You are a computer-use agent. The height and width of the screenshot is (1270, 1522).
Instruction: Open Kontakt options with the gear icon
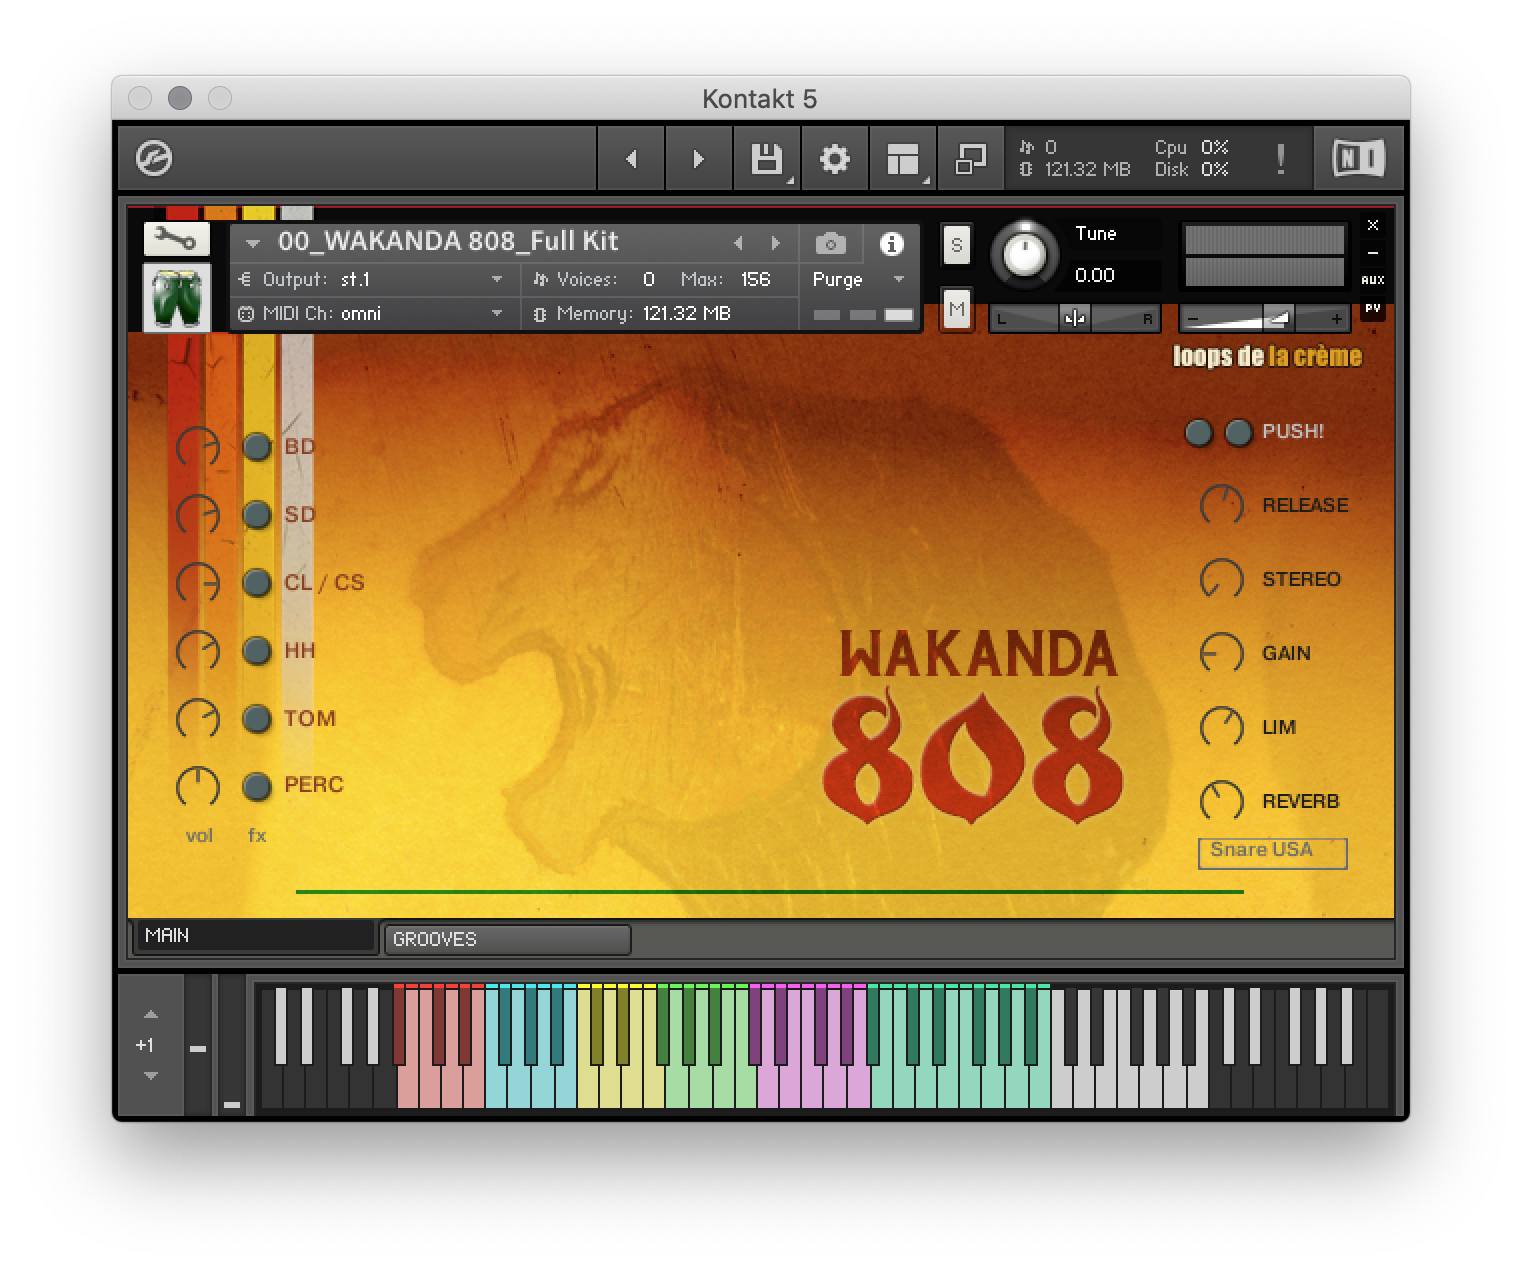pyautogui.click(x=834, y=158)
